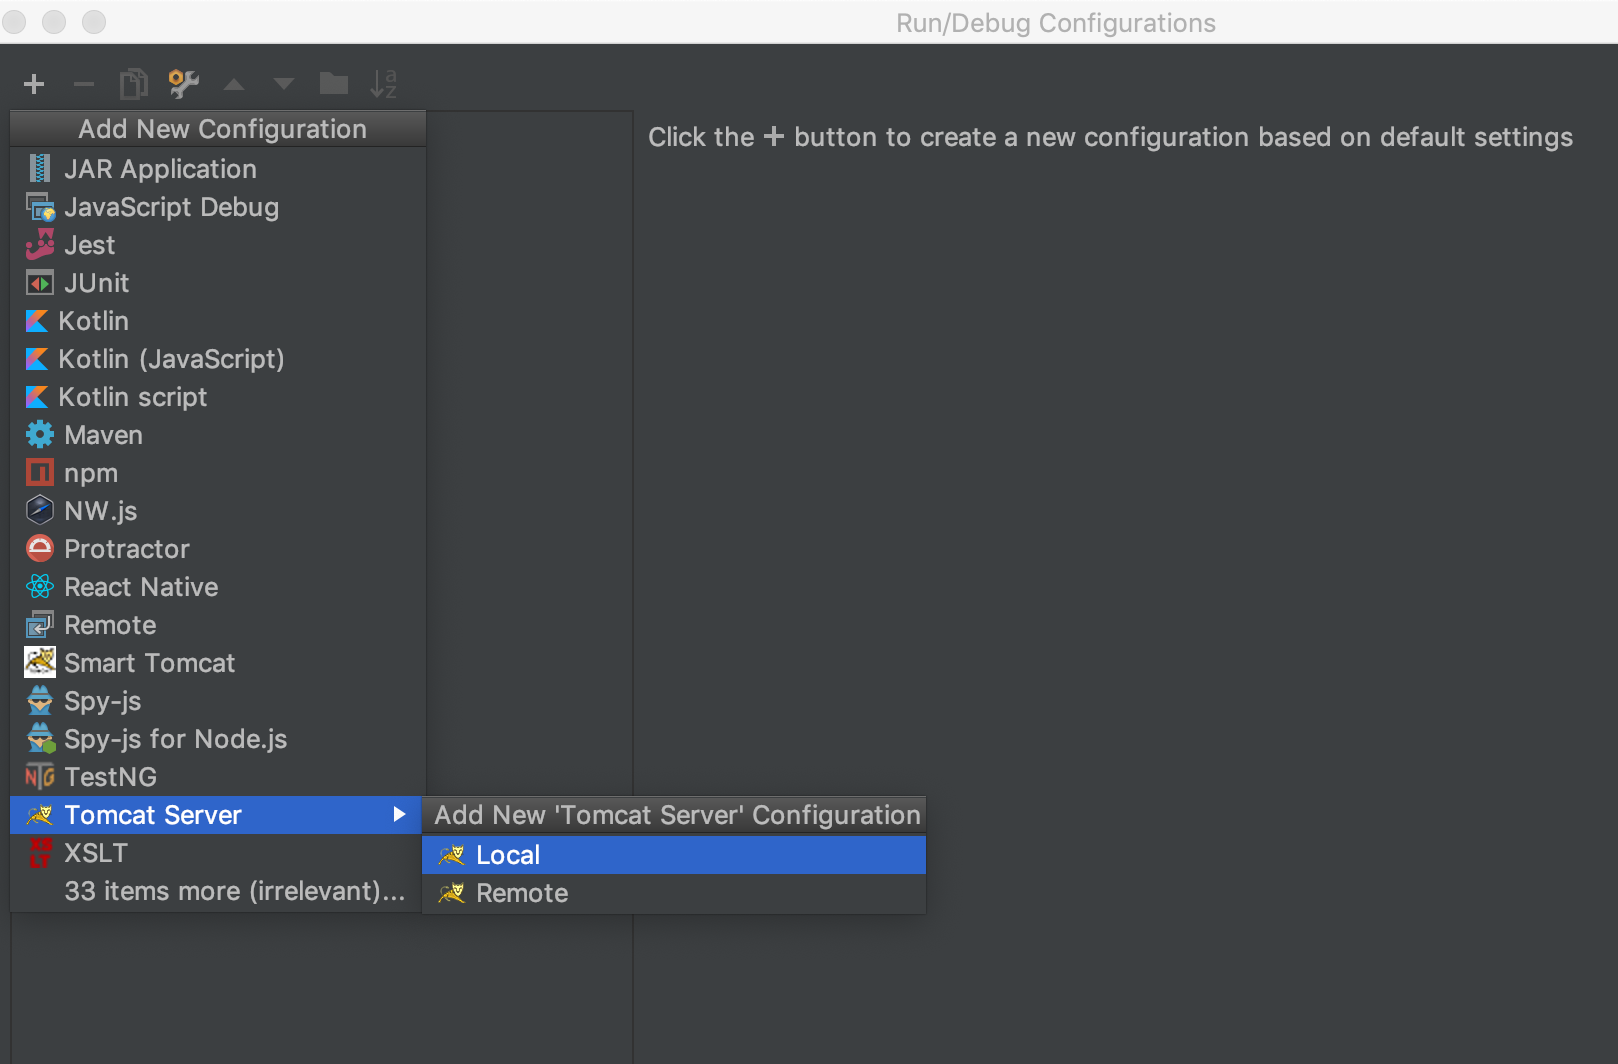This screenshot has height=1064, width=1618.
Task: Click the remove configuration minus icon
Action: point(84,84)
